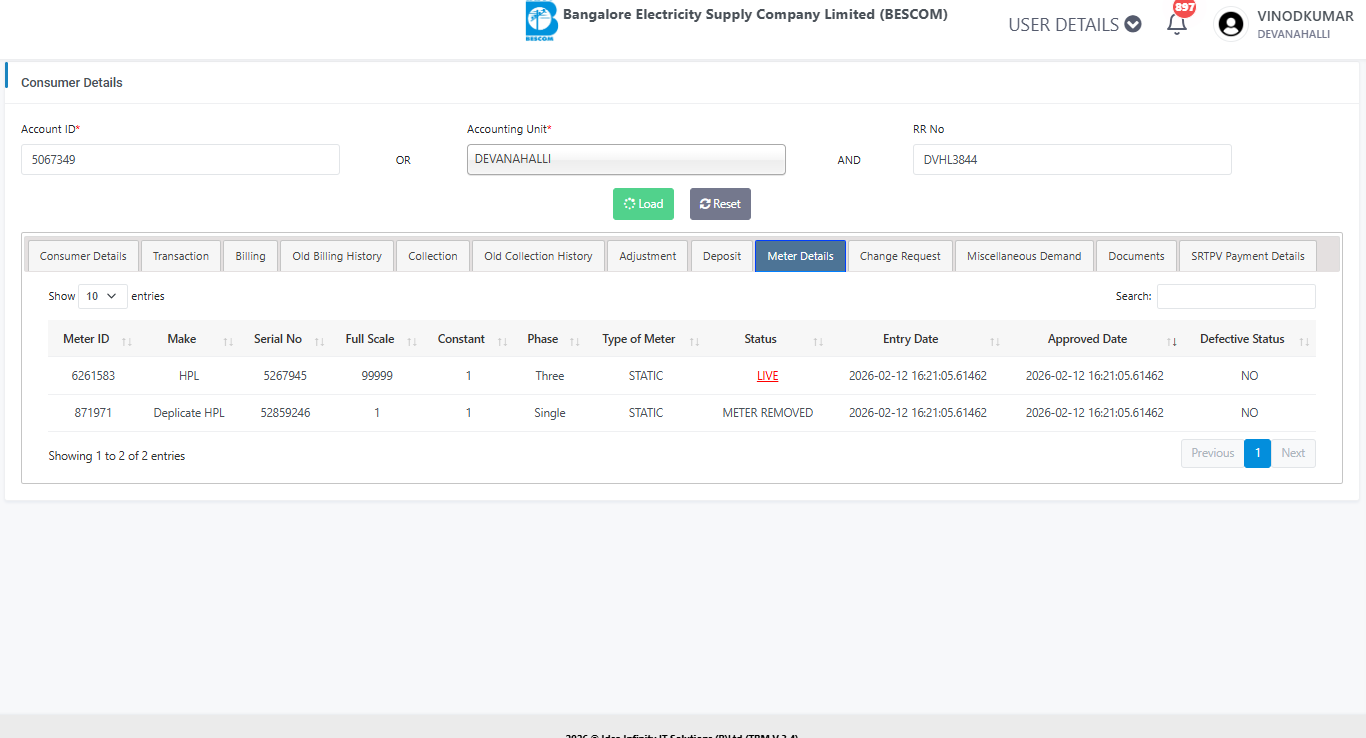
Task: Click the table Search field
Action: 1236,296
